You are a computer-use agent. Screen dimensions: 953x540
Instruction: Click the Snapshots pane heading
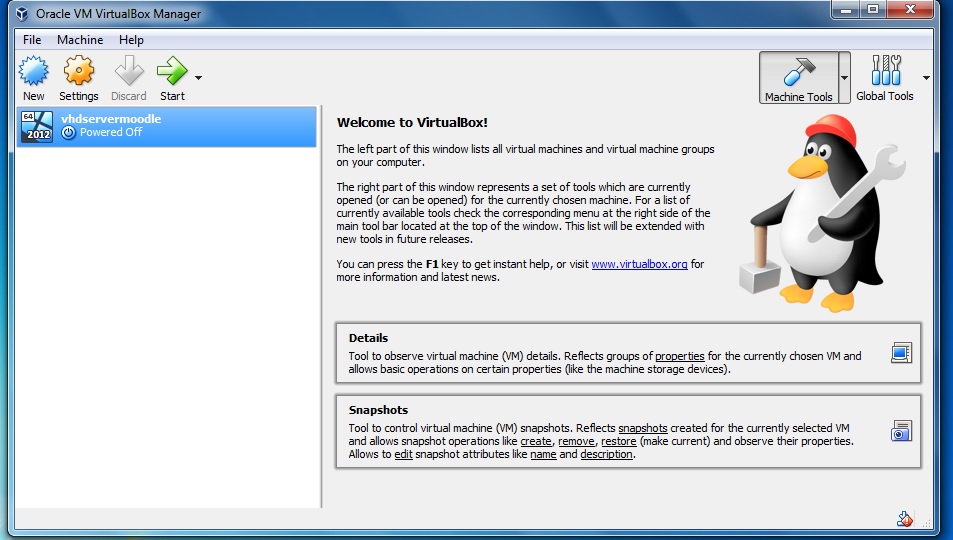click(x=378, y=410)
